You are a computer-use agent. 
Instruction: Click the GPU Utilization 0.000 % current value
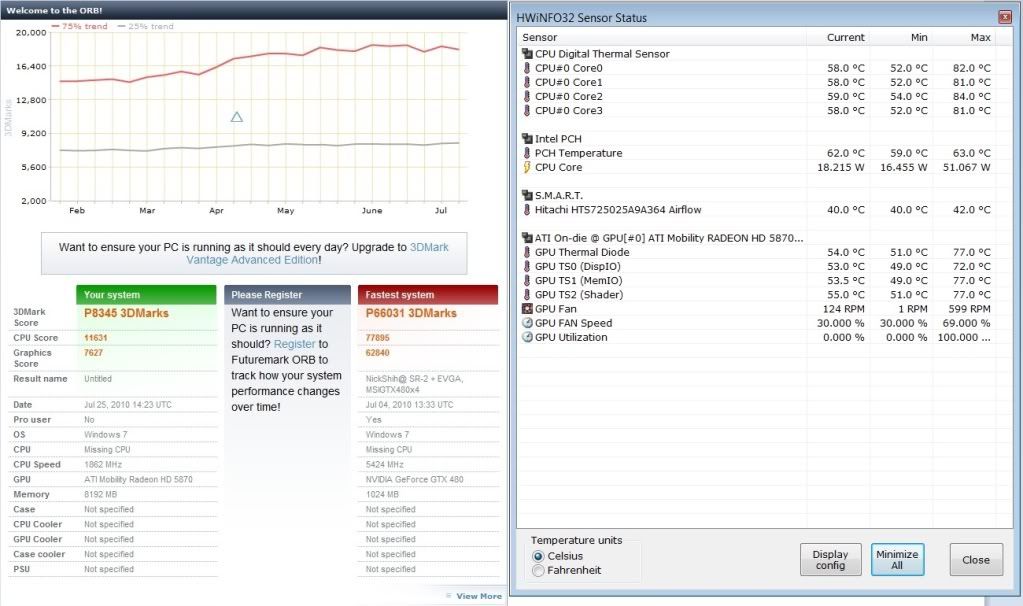(x=844, y=337)
